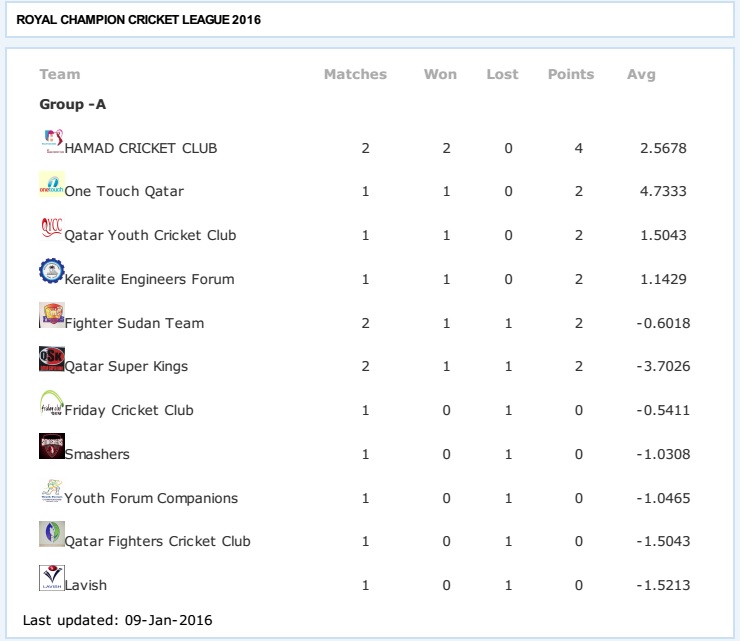
Task: Click the Won column header
Action: [x=440, y=74]
